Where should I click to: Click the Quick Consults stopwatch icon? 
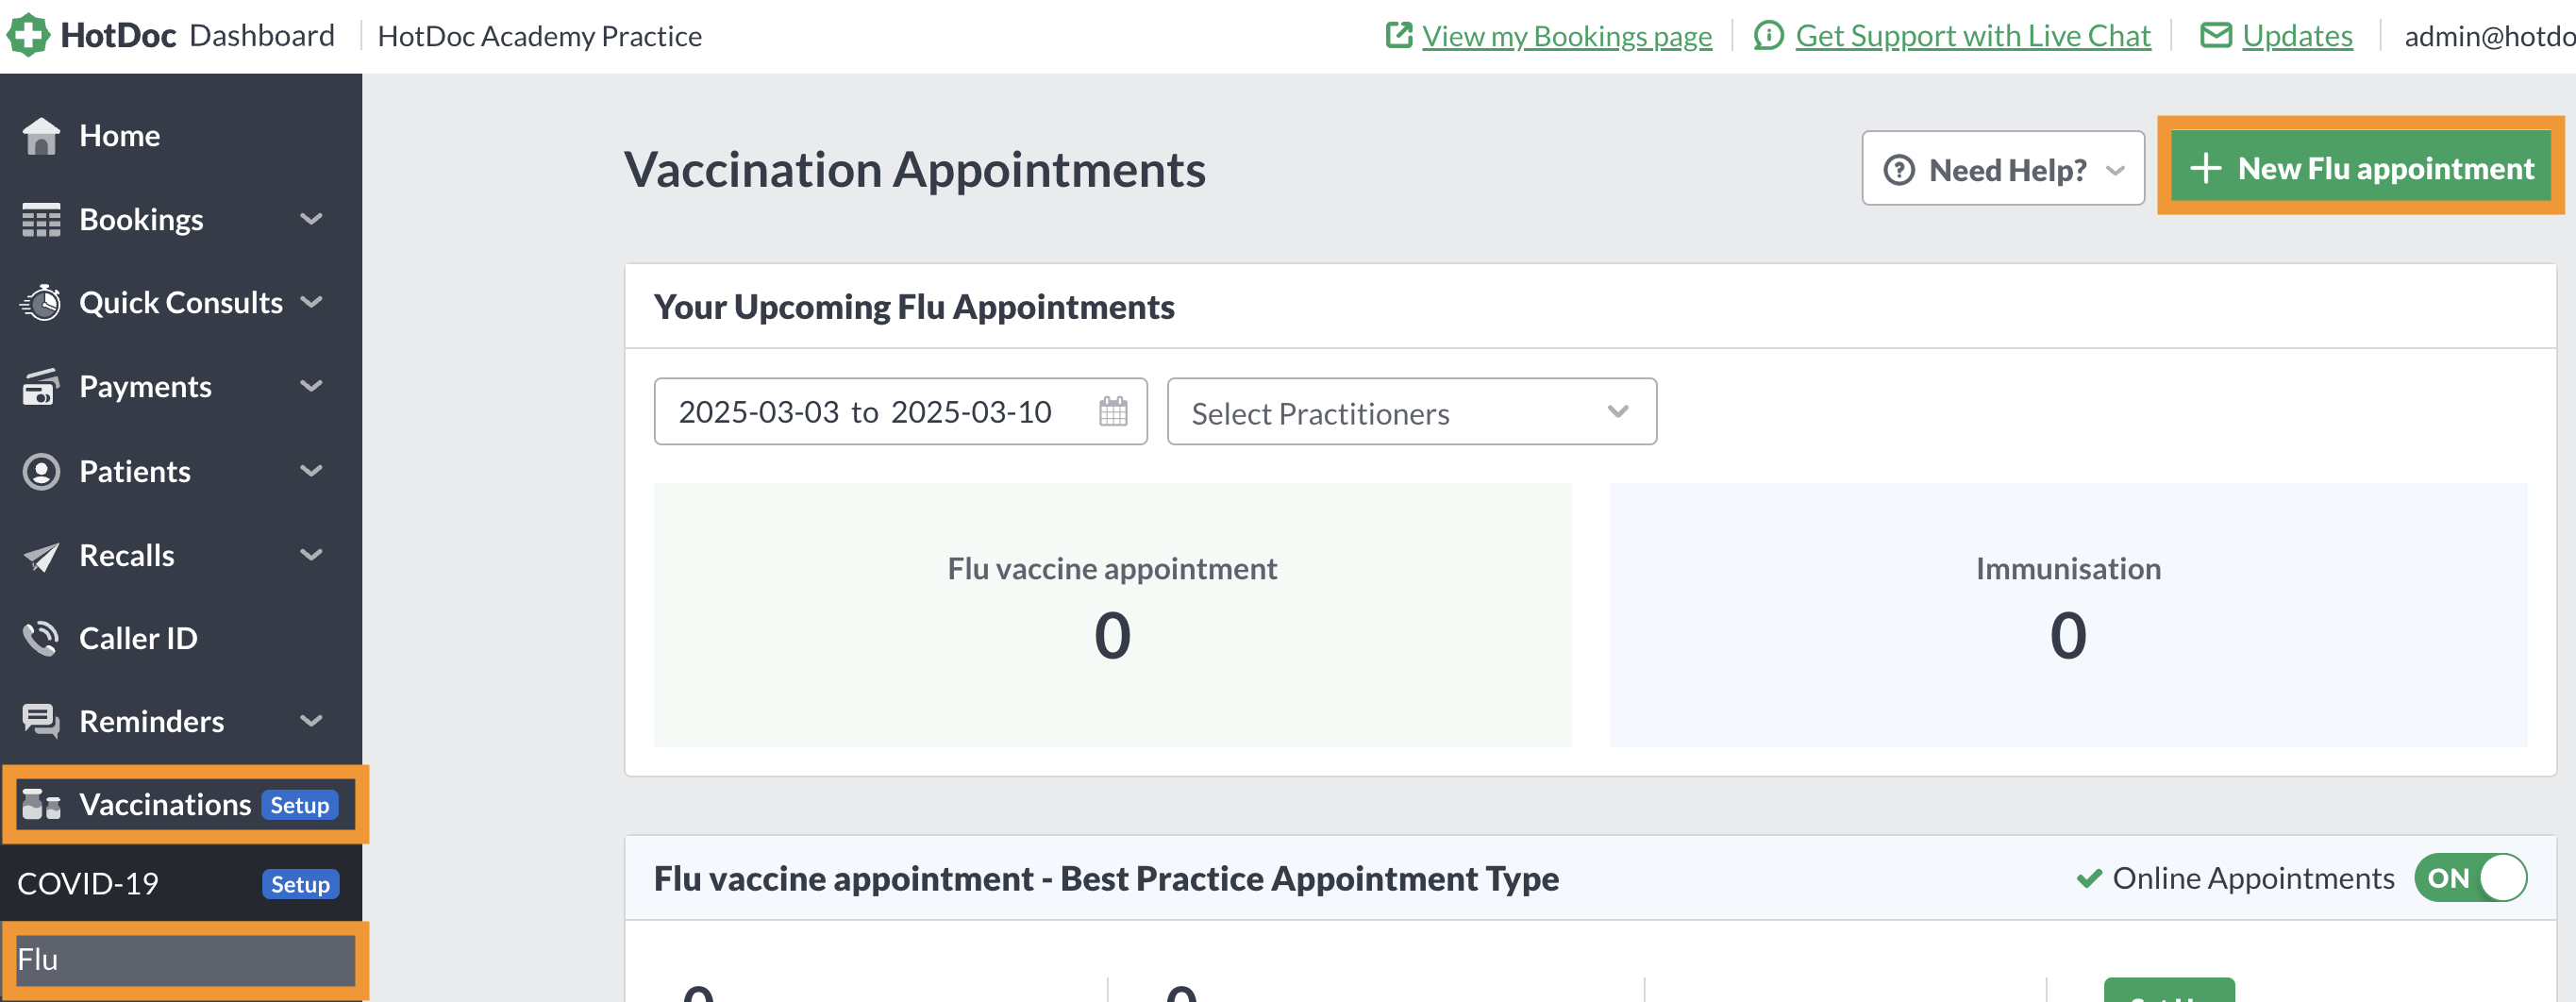point(41,303)
